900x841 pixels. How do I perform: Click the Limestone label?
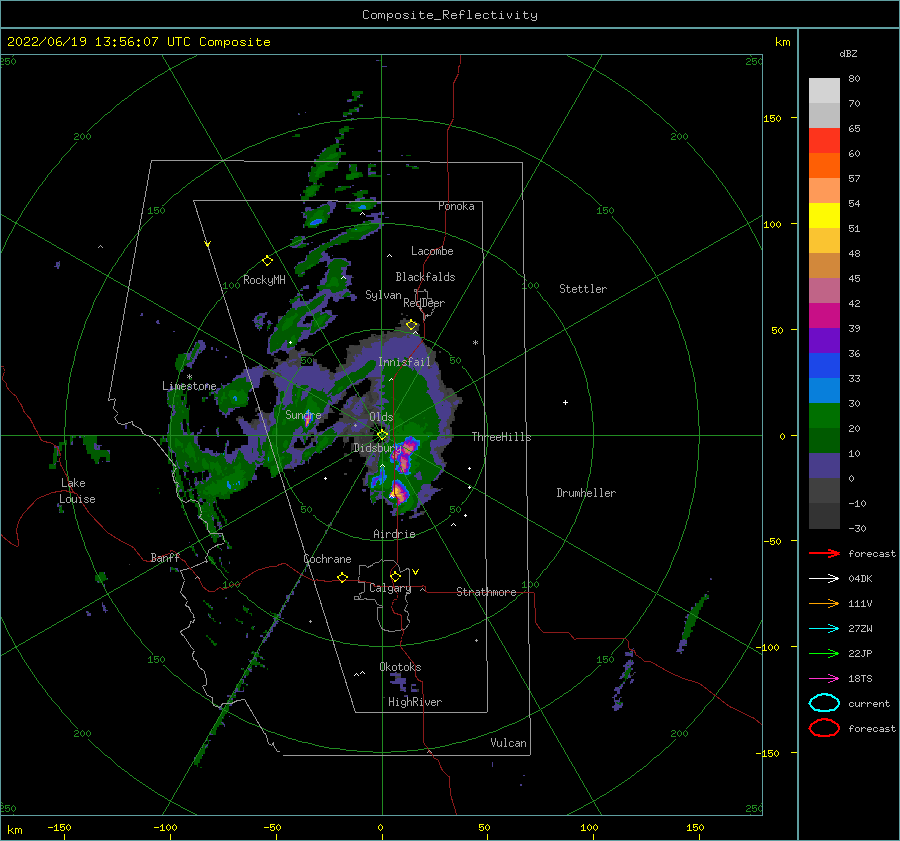click(189, 386)
